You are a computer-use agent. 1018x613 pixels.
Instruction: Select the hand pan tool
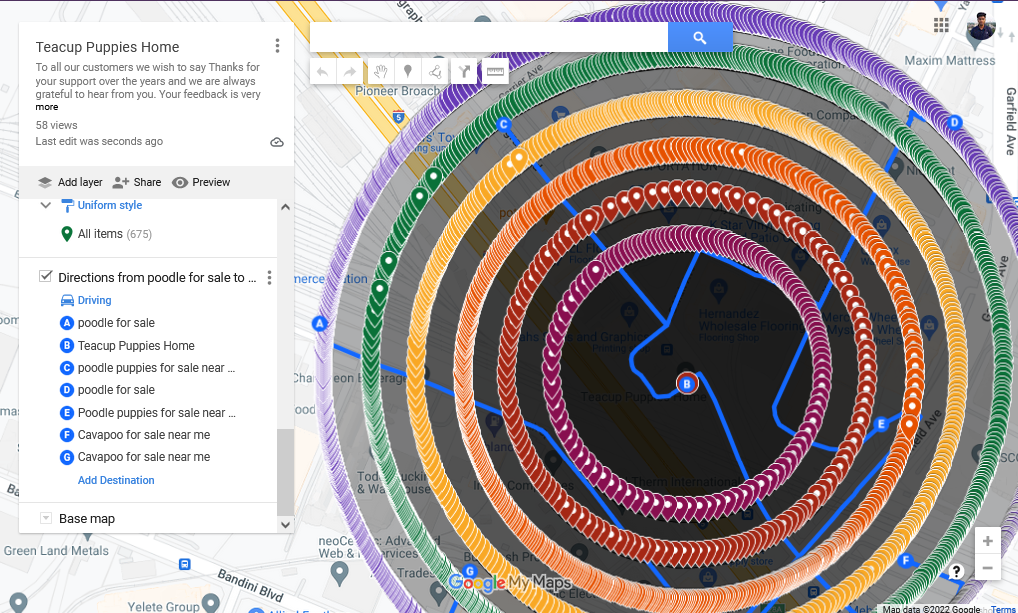point(379,71)
